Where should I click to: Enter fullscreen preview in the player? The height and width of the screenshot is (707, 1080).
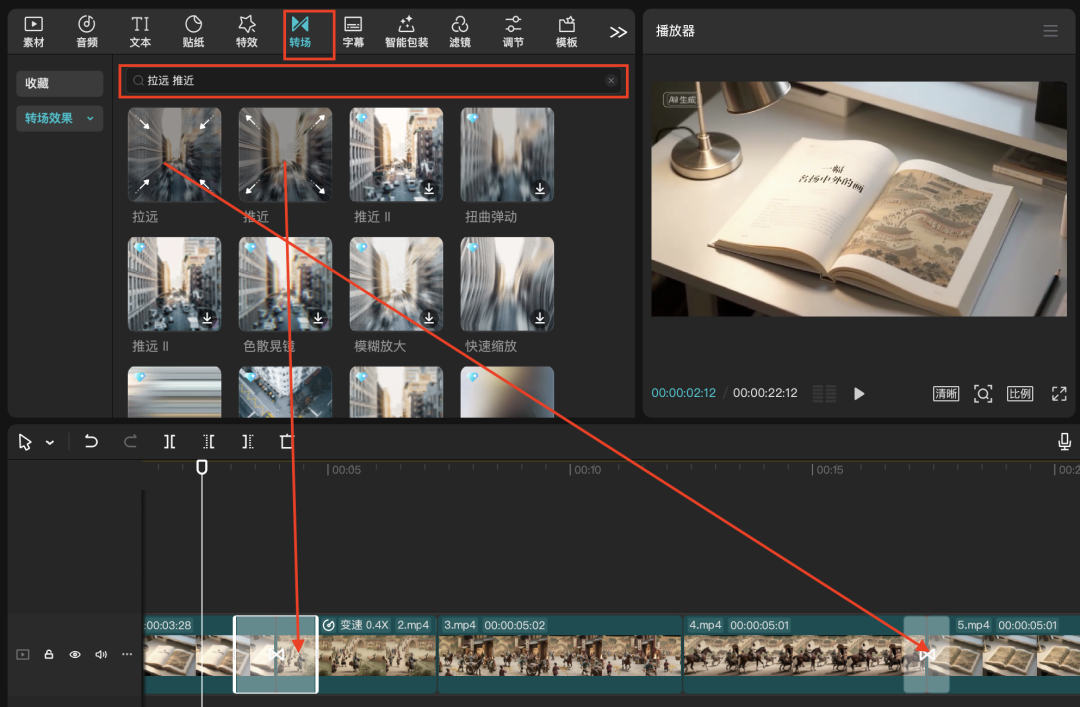click(x=1059, y=394)
